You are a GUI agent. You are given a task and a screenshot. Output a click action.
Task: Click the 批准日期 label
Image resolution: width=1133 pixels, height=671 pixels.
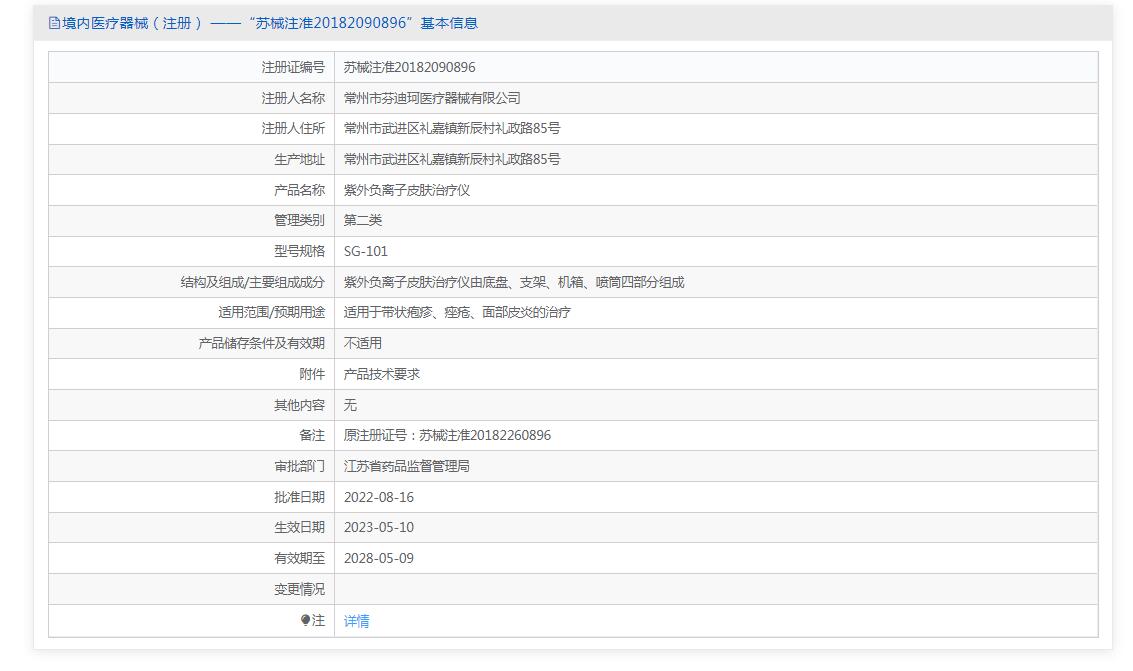300,498
